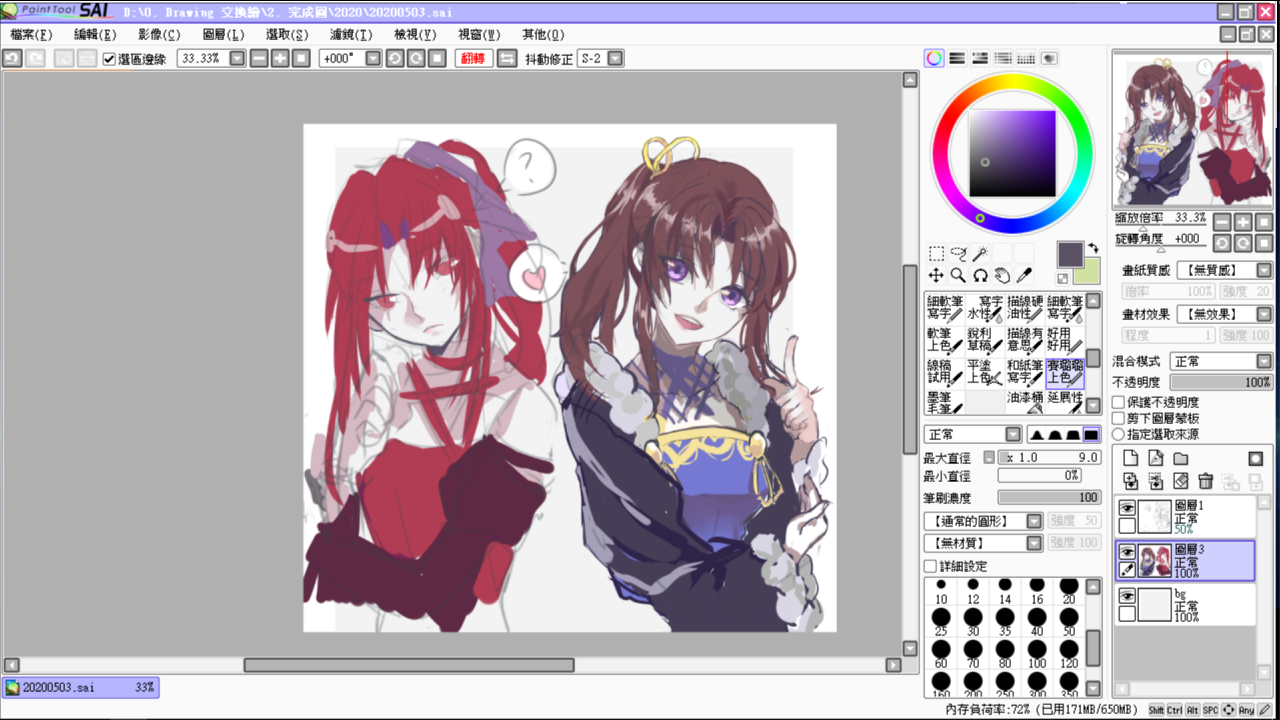Select the 圖層3 layer row
The width and height of the screenshot is (1280, 720).
coord(1185,561)
